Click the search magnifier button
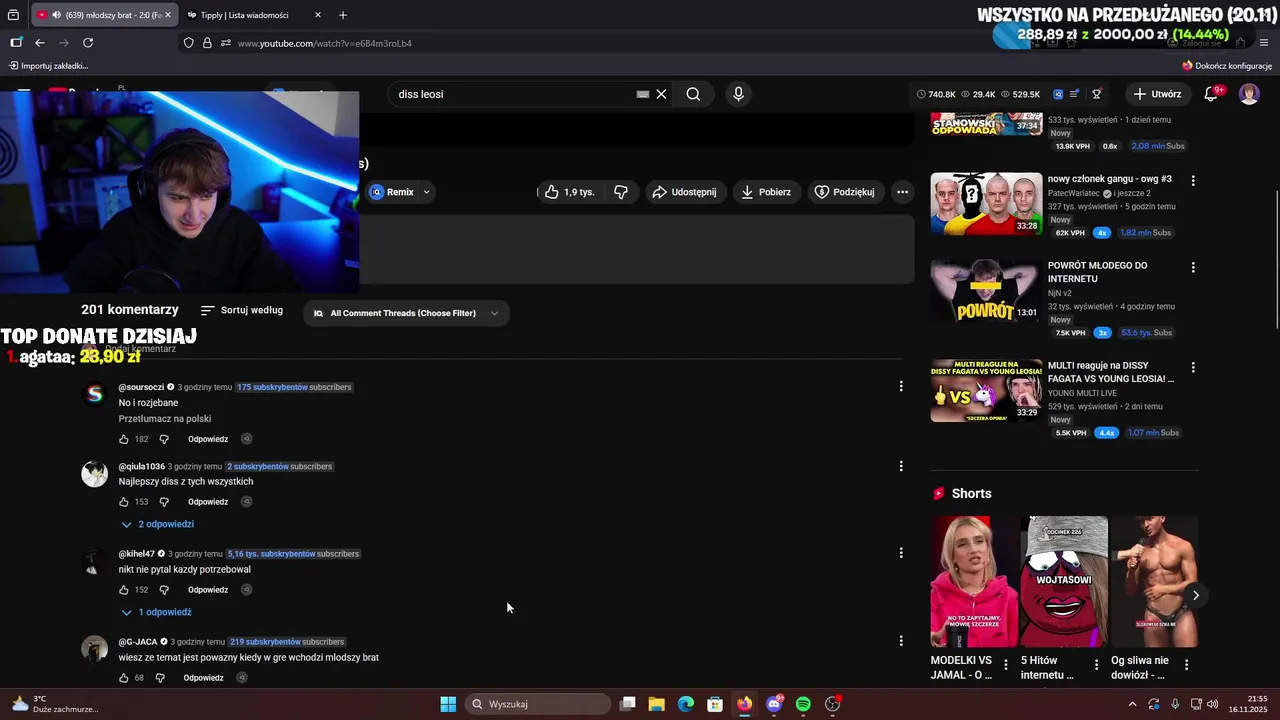 click(x=693, y=94)
